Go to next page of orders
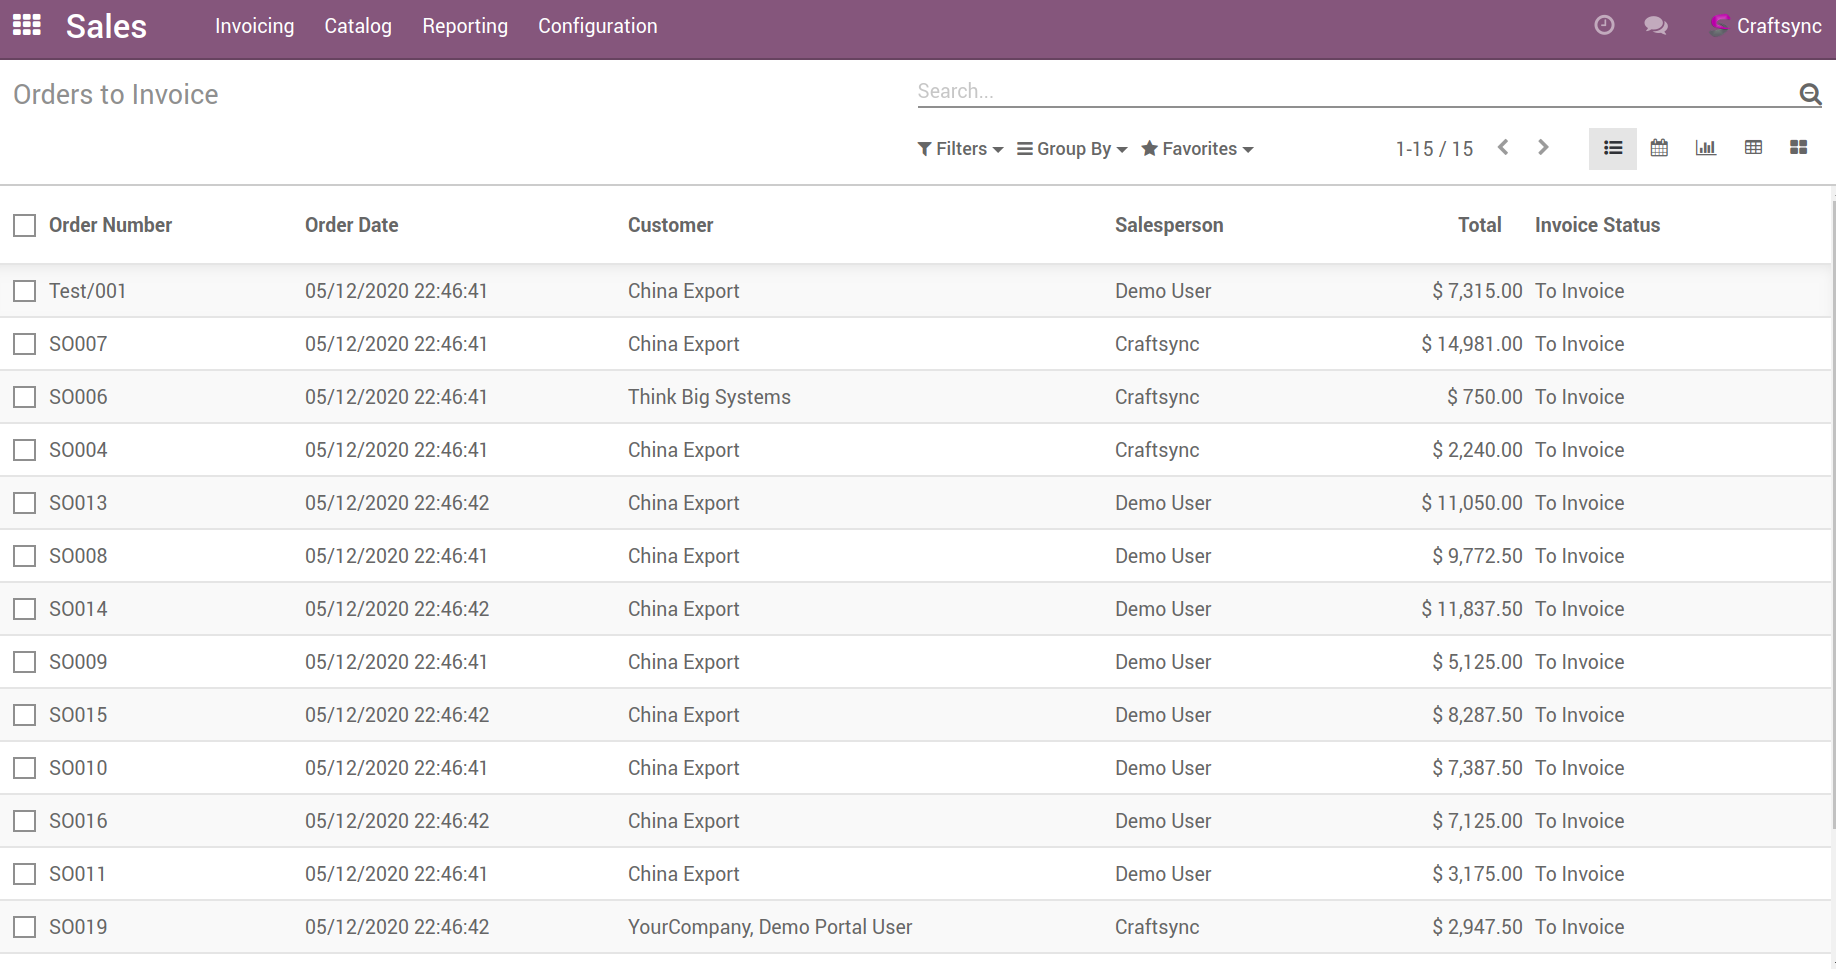The width and height of the screenshot is (1836, 969). click(x=1543, y=148)
